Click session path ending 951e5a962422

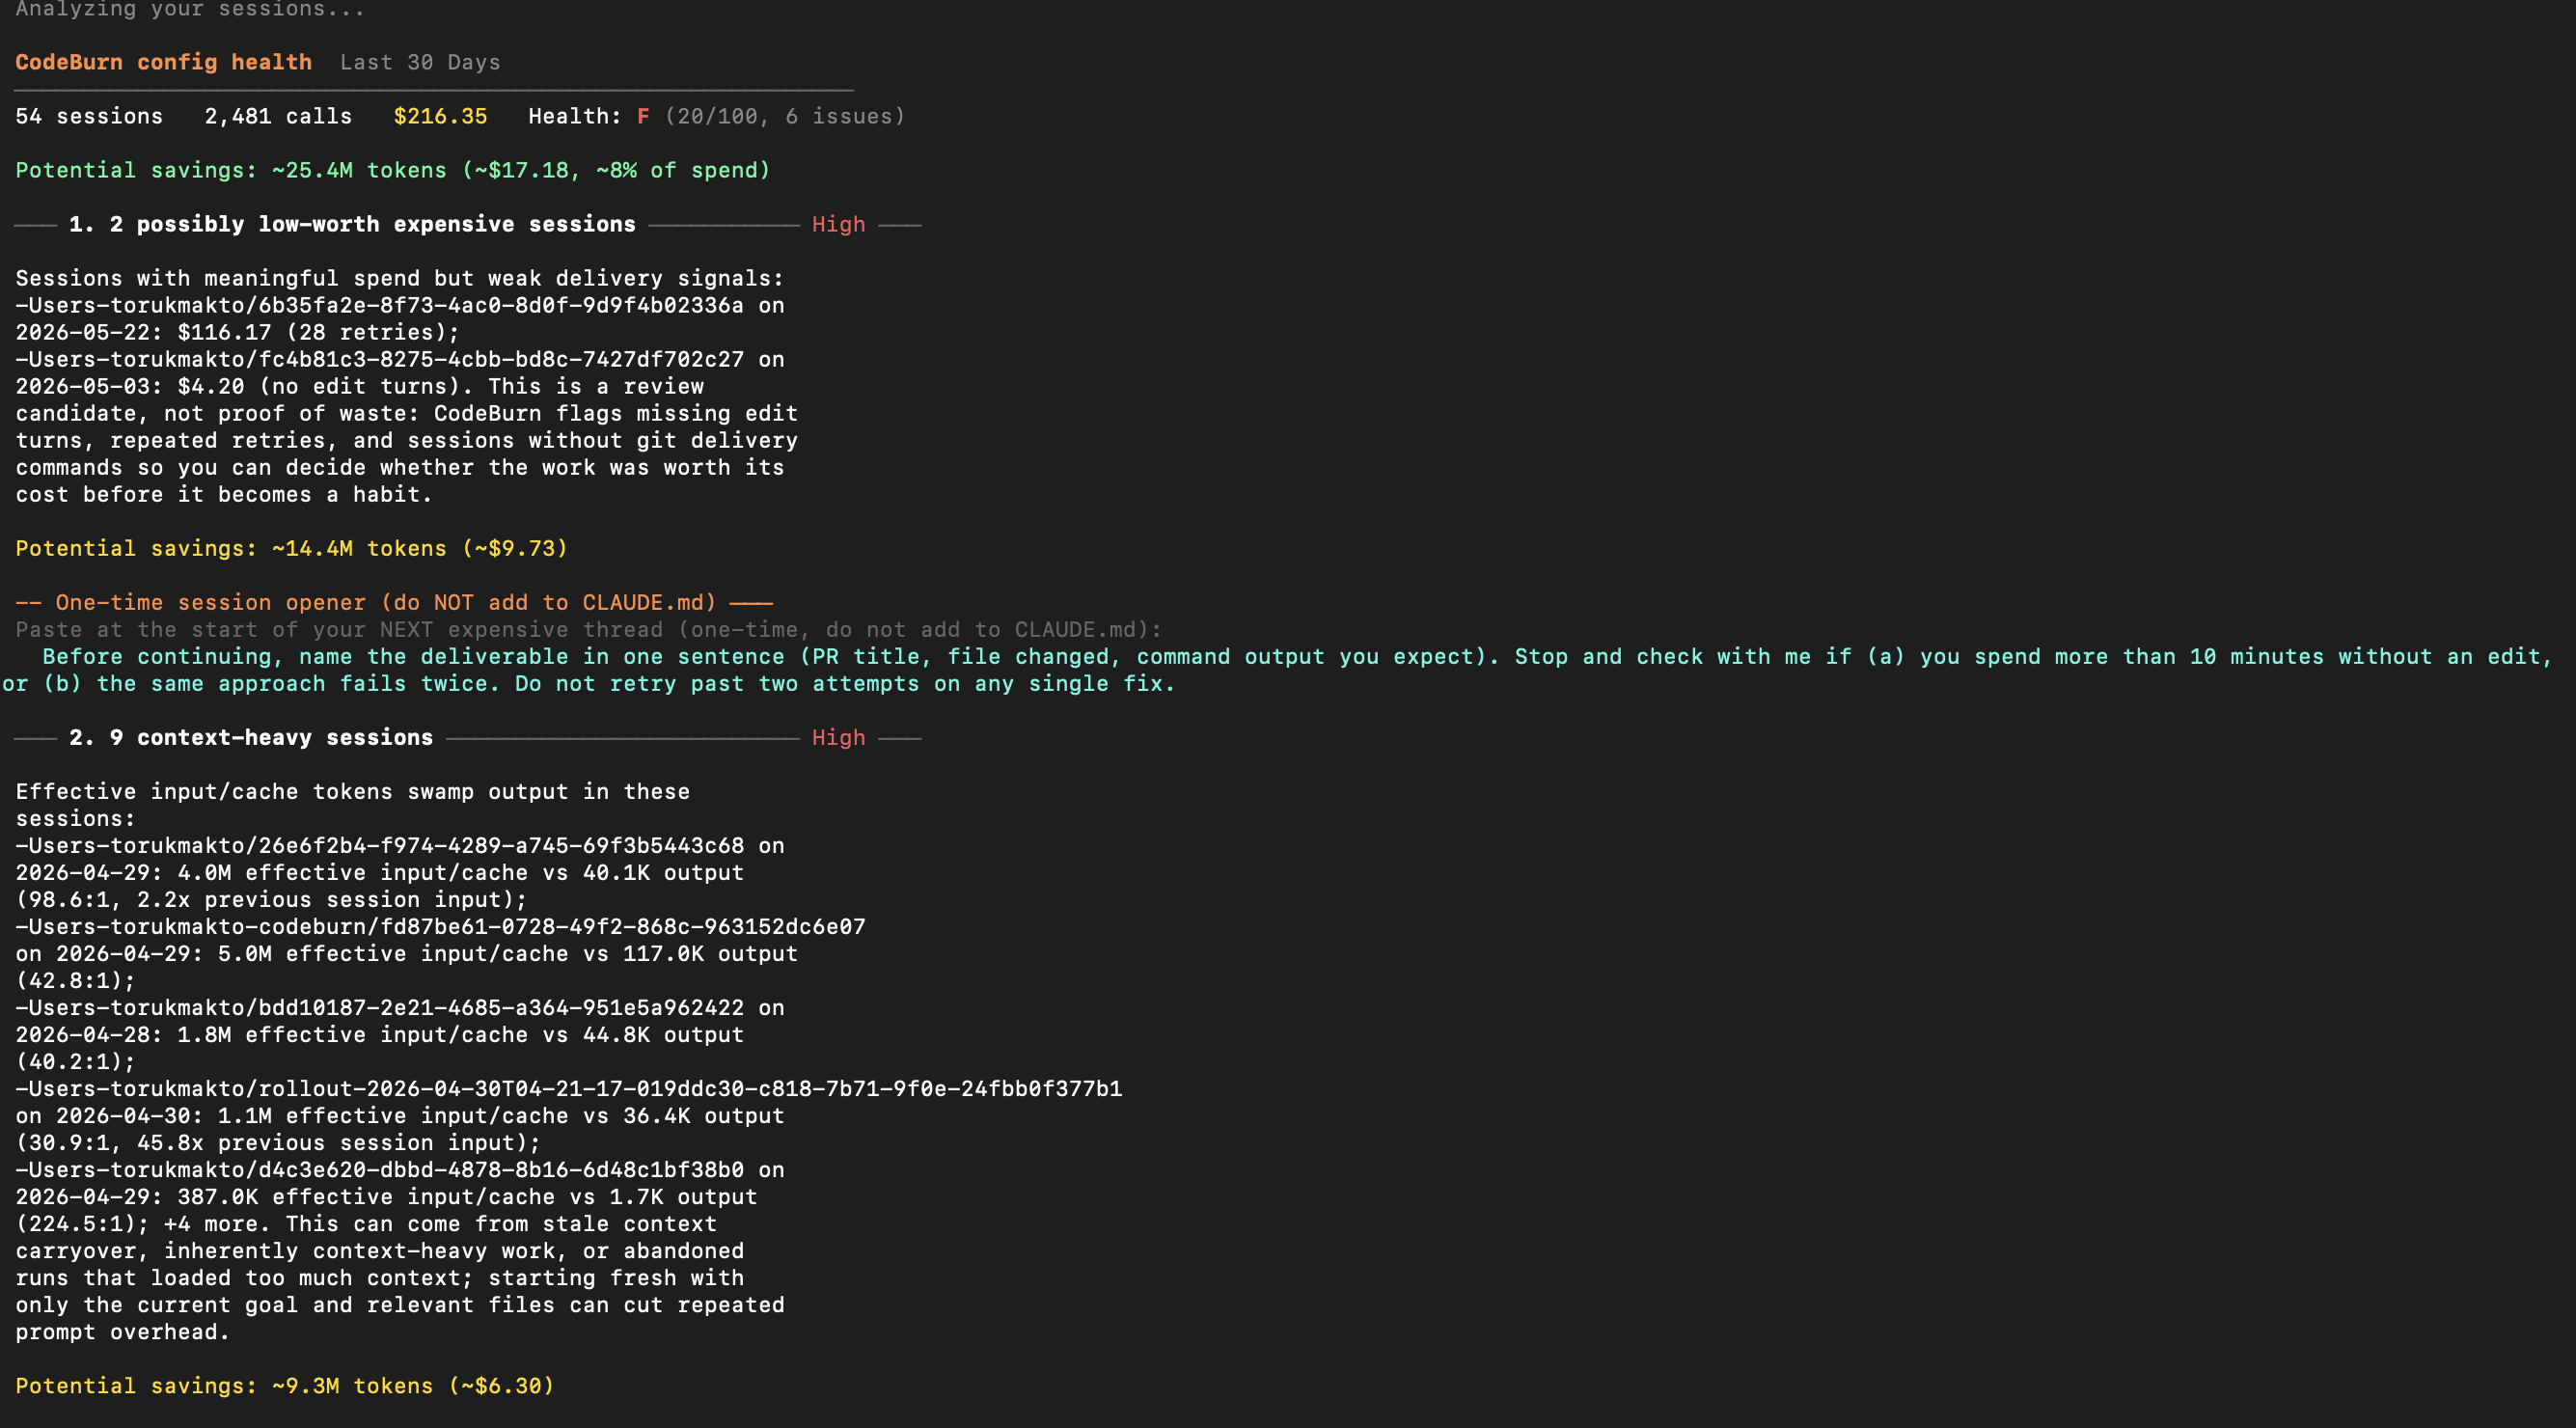(379, 1007)
